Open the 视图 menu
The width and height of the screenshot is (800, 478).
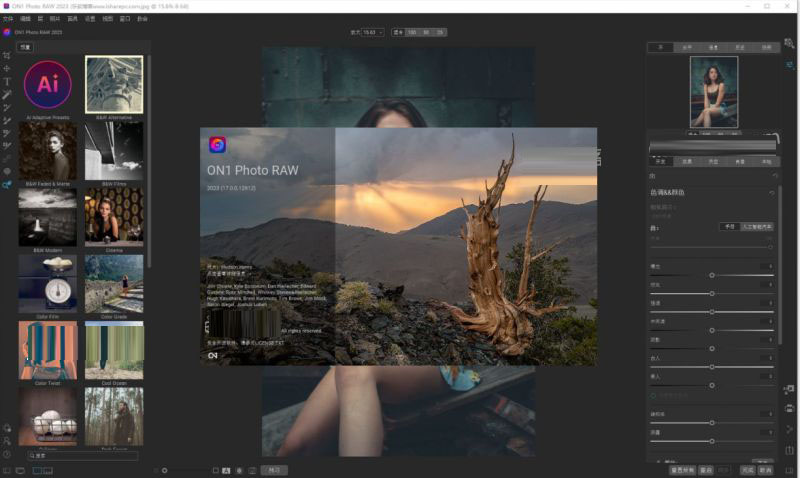(107, 19)
